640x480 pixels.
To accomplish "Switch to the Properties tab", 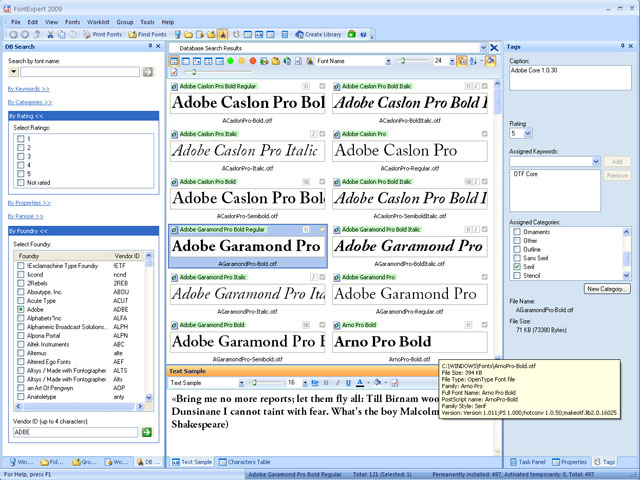I will click(x=569, y=462).
